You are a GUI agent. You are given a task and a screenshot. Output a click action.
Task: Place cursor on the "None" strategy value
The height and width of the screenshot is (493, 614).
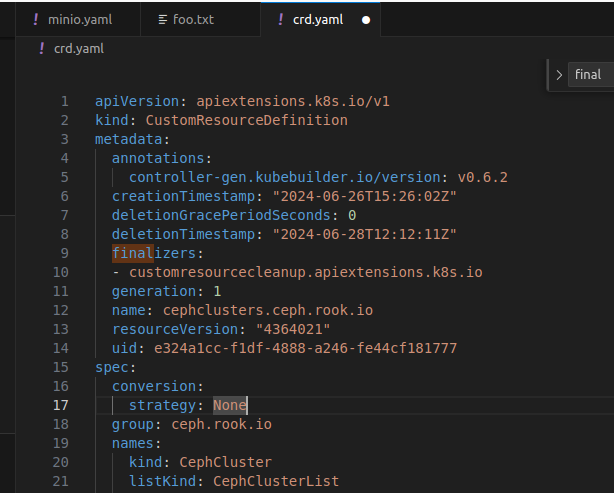point(229,405)
